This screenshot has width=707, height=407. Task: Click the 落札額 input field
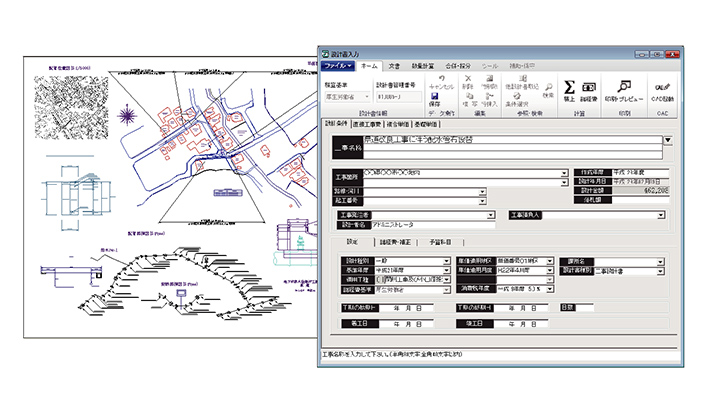tap(640, 200)
